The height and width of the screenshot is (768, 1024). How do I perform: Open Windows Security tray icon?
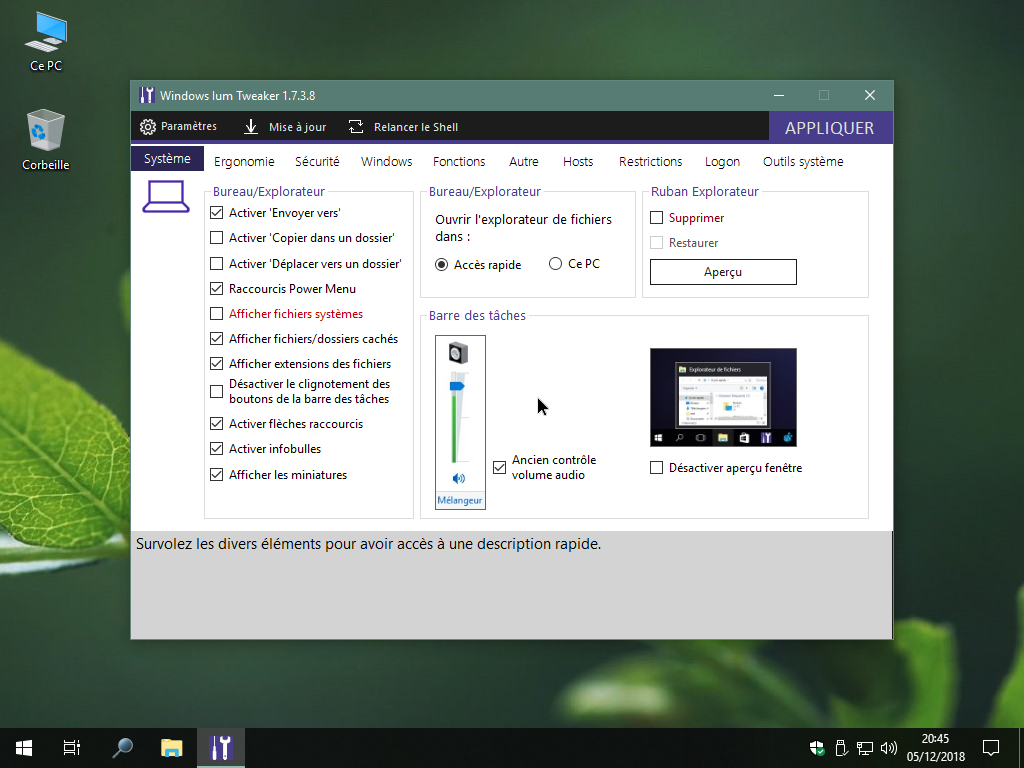[817, 748]
